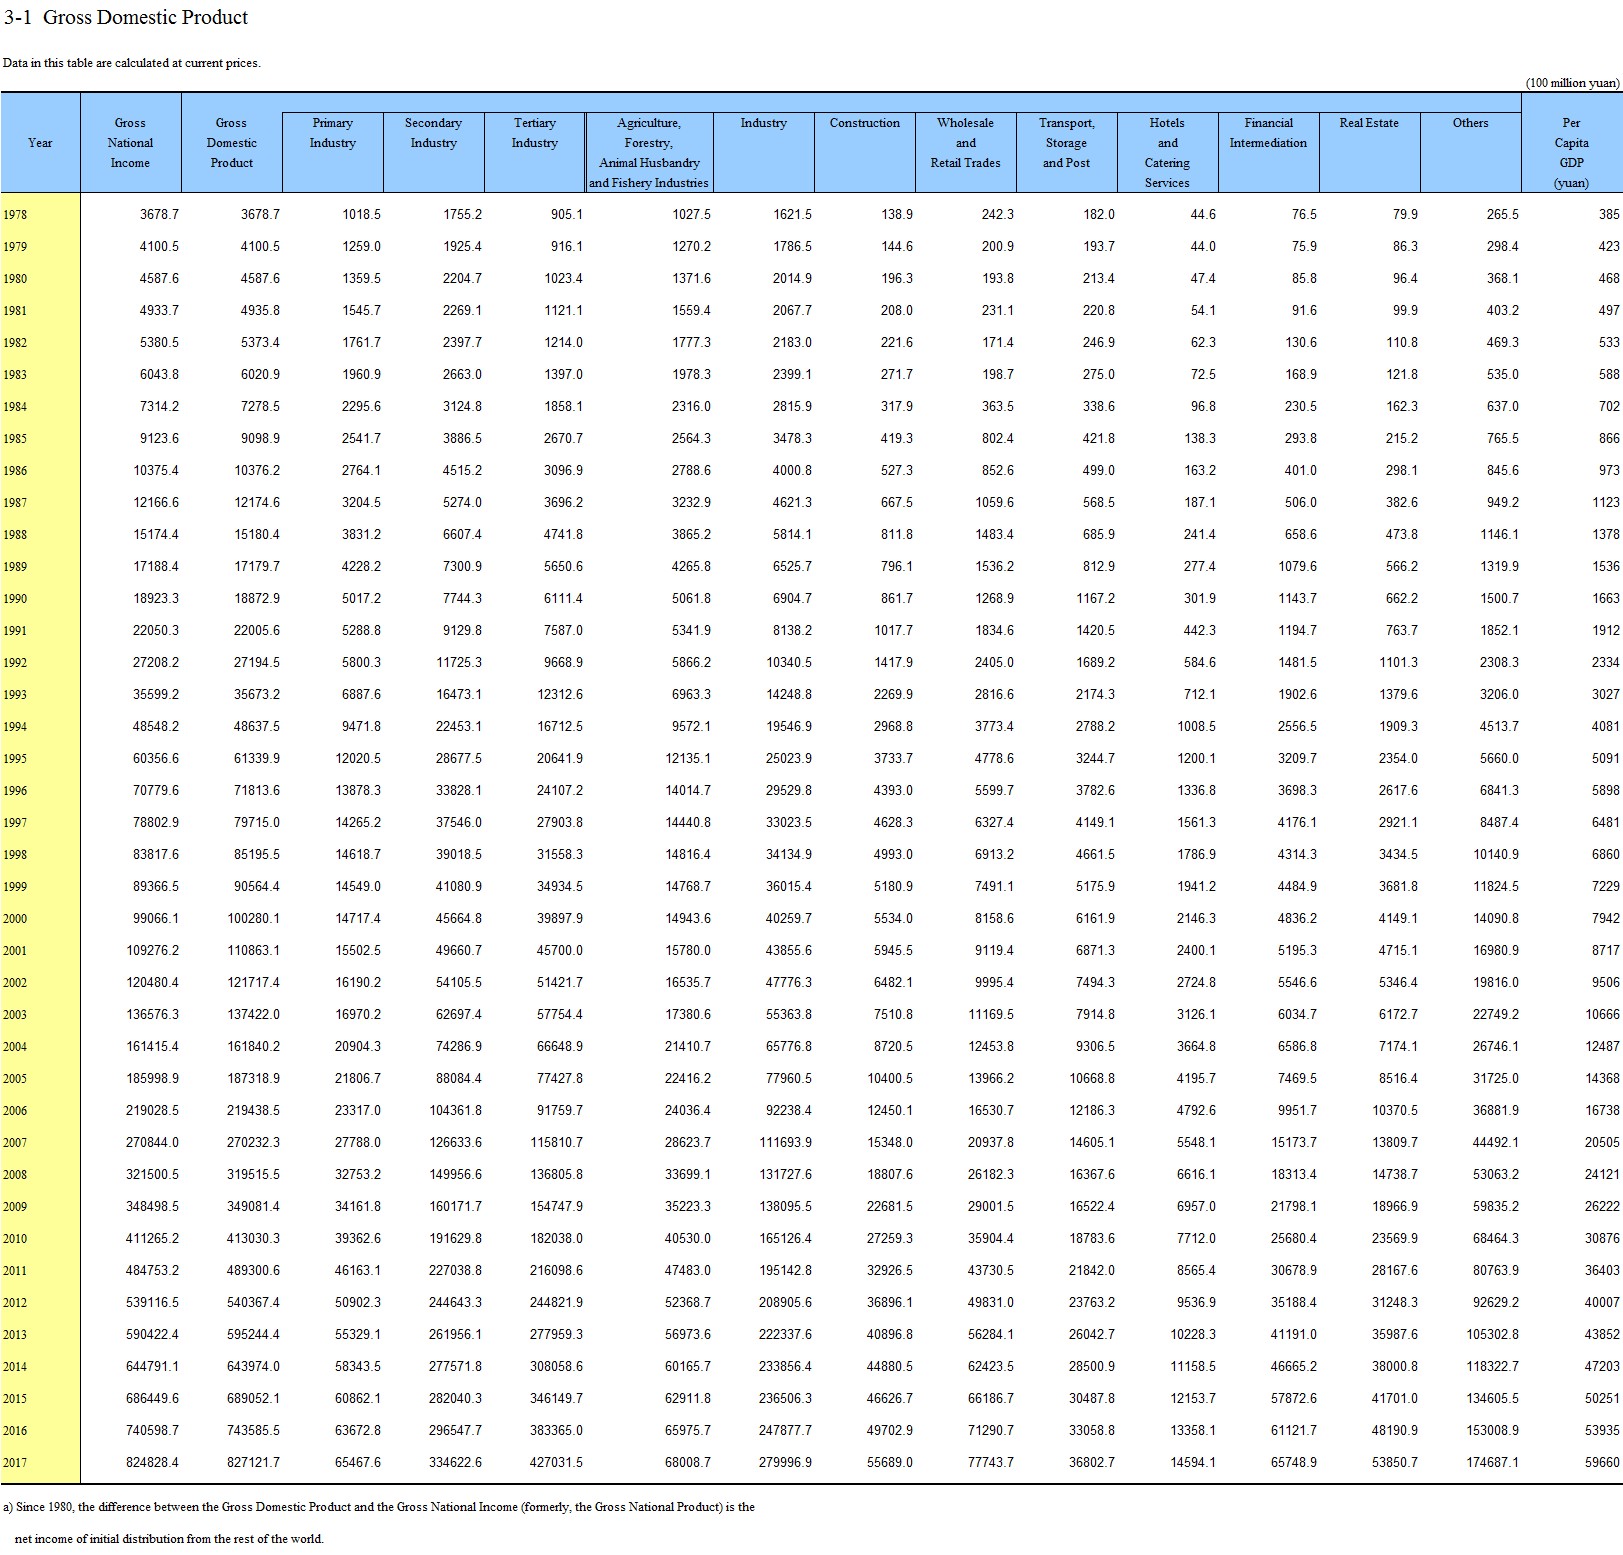Image resolution: width=1623 pixels, height=1555 pixels.
Task: Click the value 7469.5 in 2005 row
Action: 1297,1079
